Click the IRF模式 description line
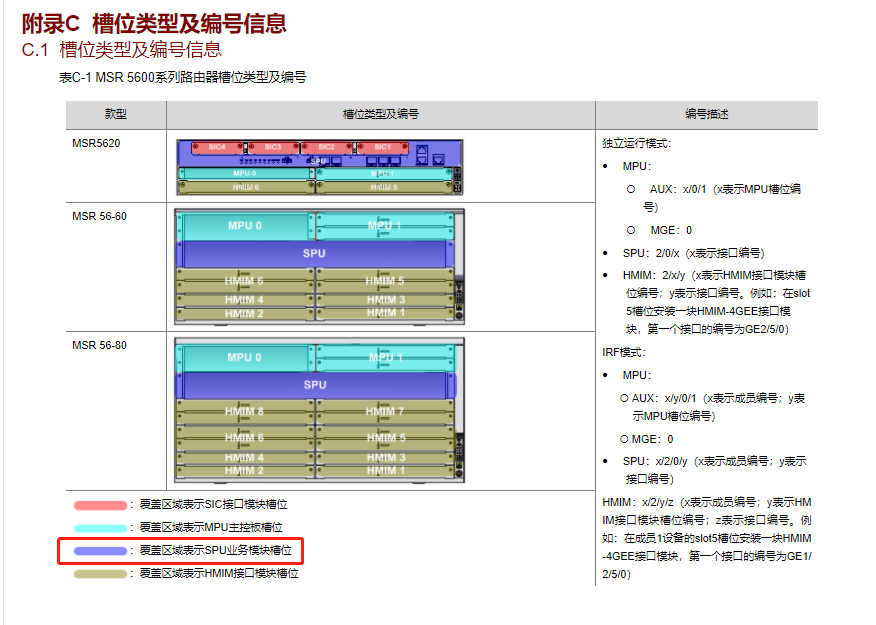 coord(623,352)
